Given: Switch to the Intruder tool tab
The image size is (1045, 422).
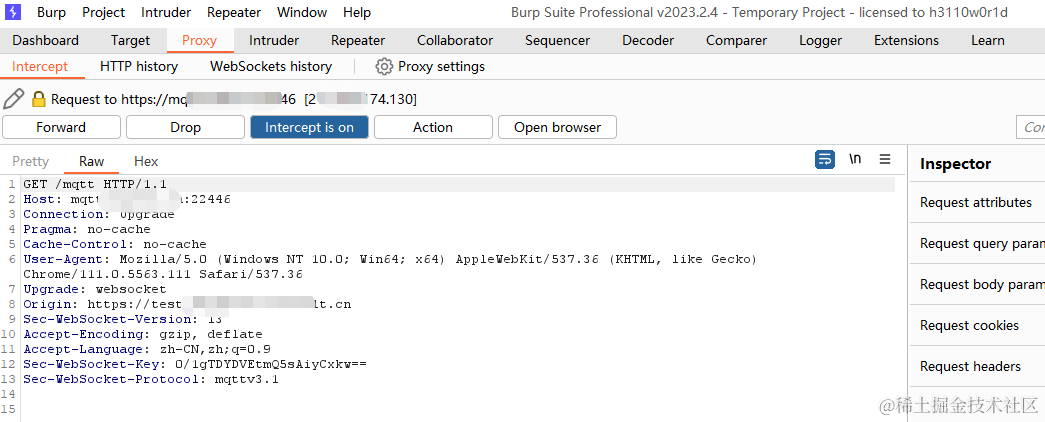Looking at the screenshot, I should [274, 41].
